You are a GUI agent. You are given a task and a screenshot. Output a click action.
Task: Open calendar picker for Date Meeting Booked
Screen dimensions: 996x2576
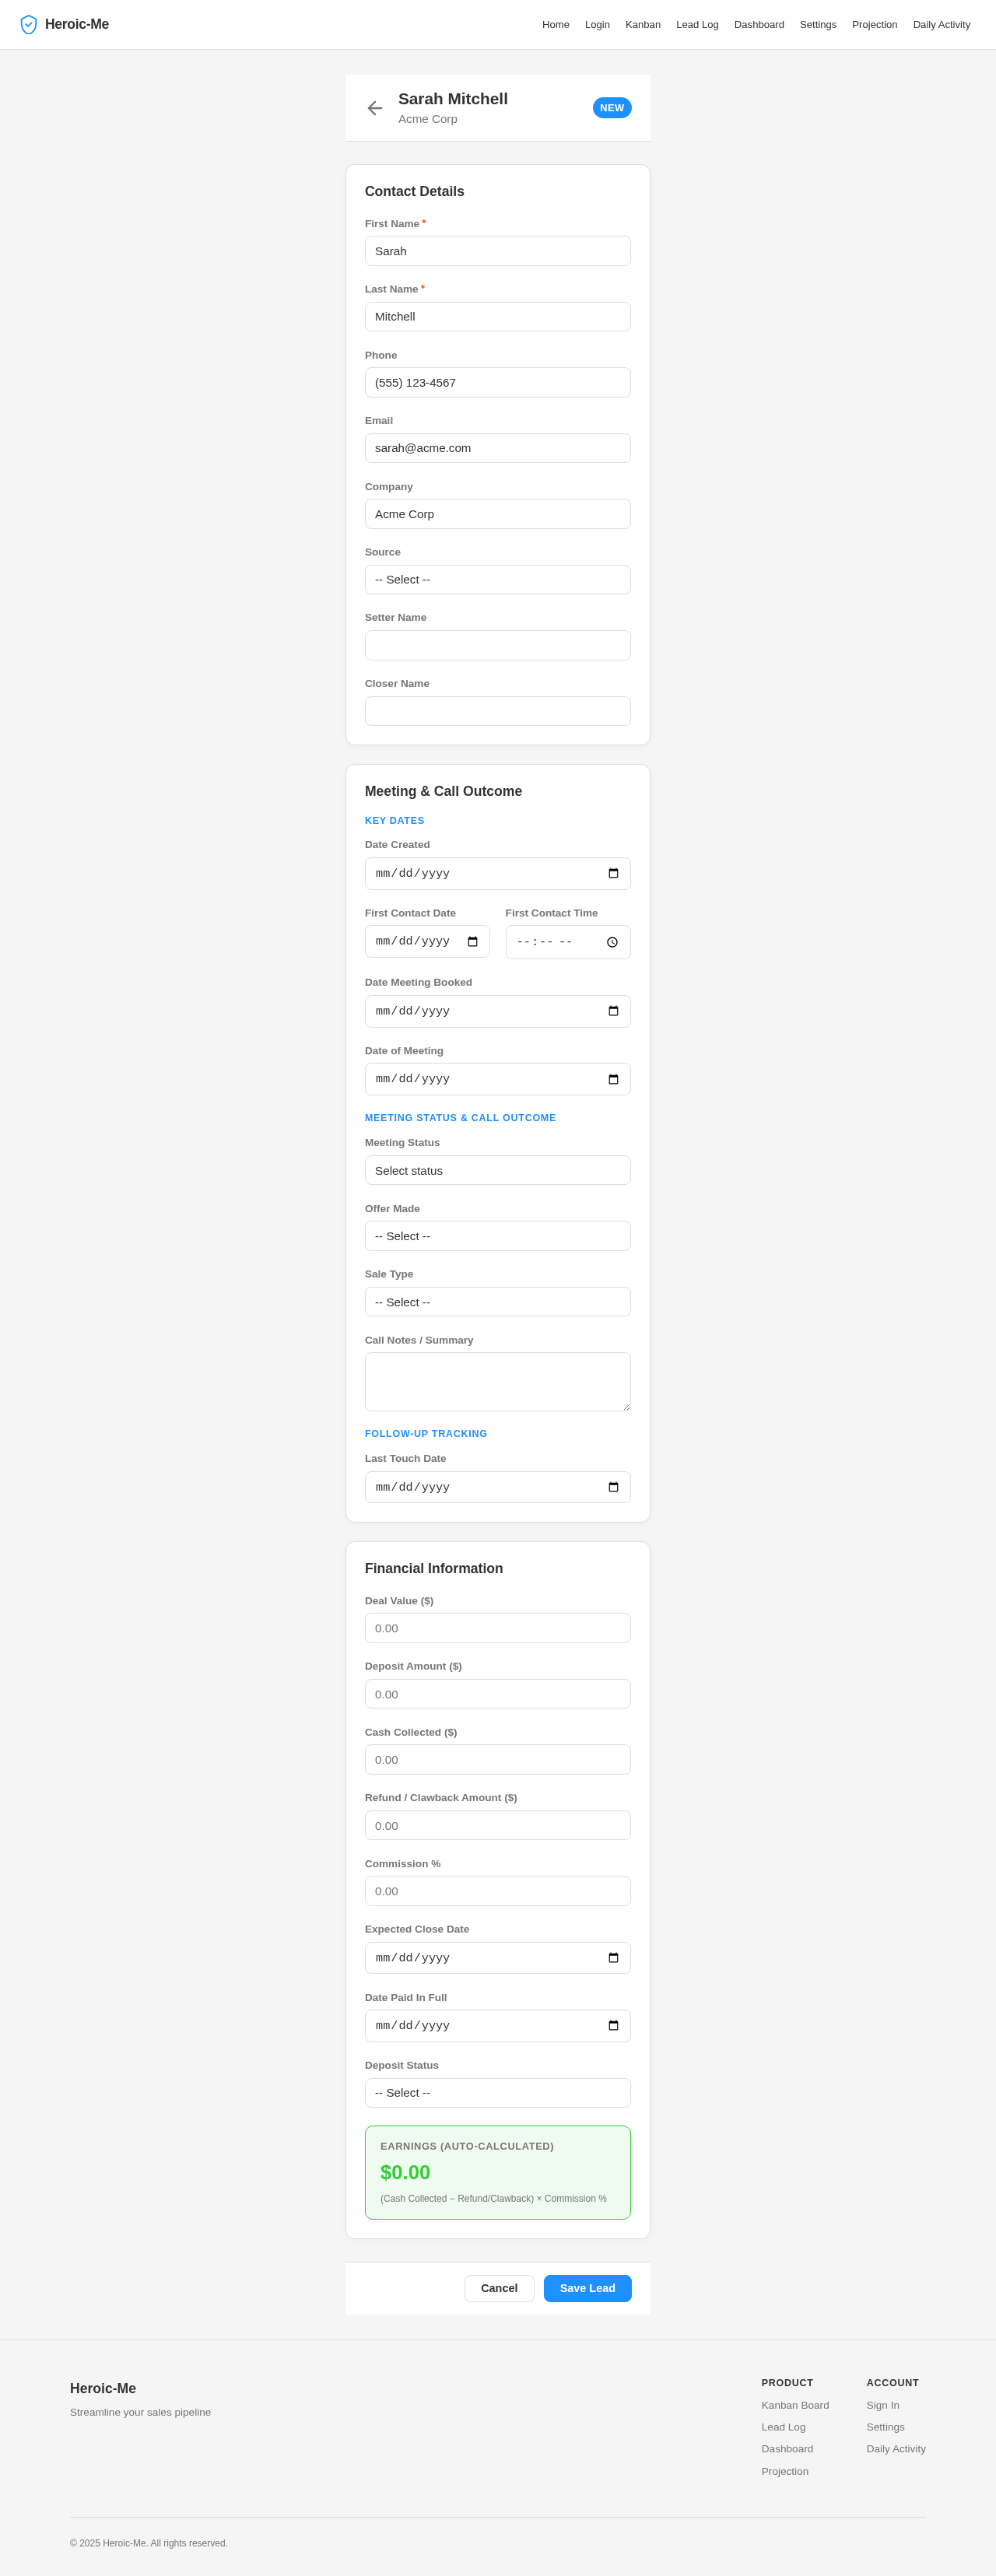point(613,1011)
